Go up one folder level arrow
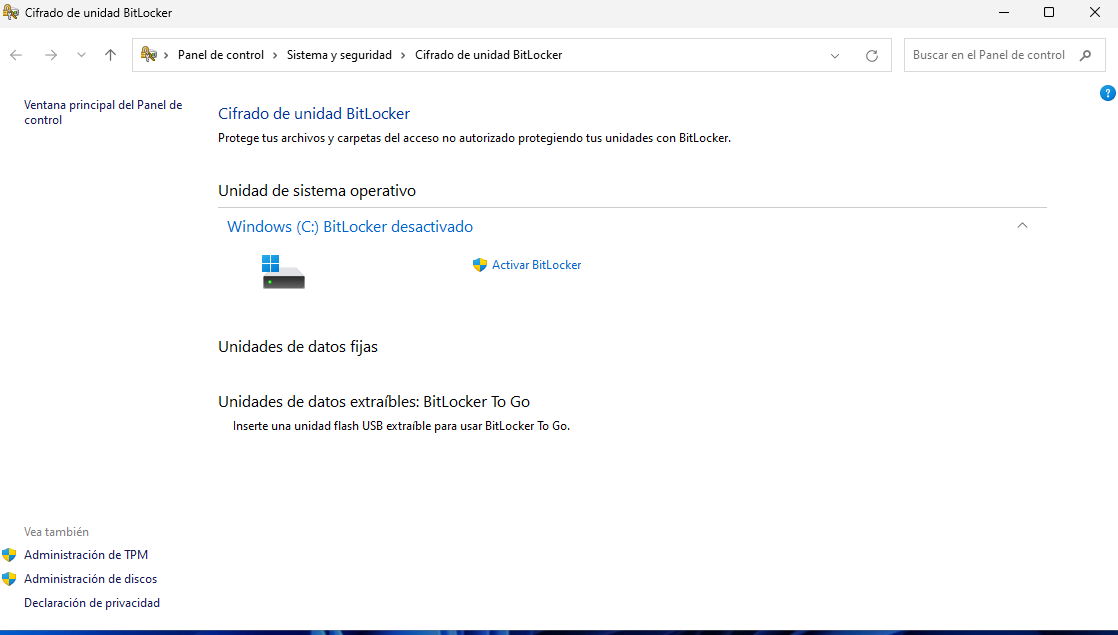 pos(110,55)
